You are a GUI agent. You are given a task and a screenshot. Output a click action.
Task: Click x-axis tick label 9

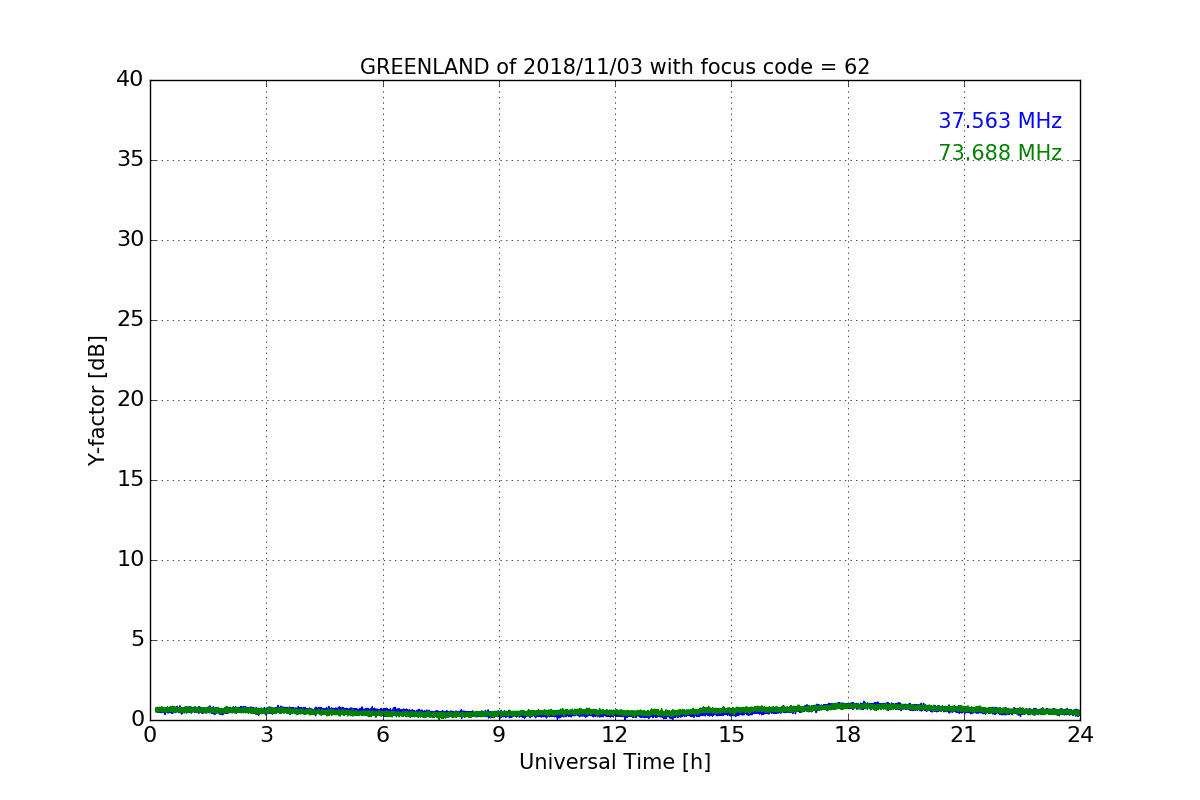point(499,735)
